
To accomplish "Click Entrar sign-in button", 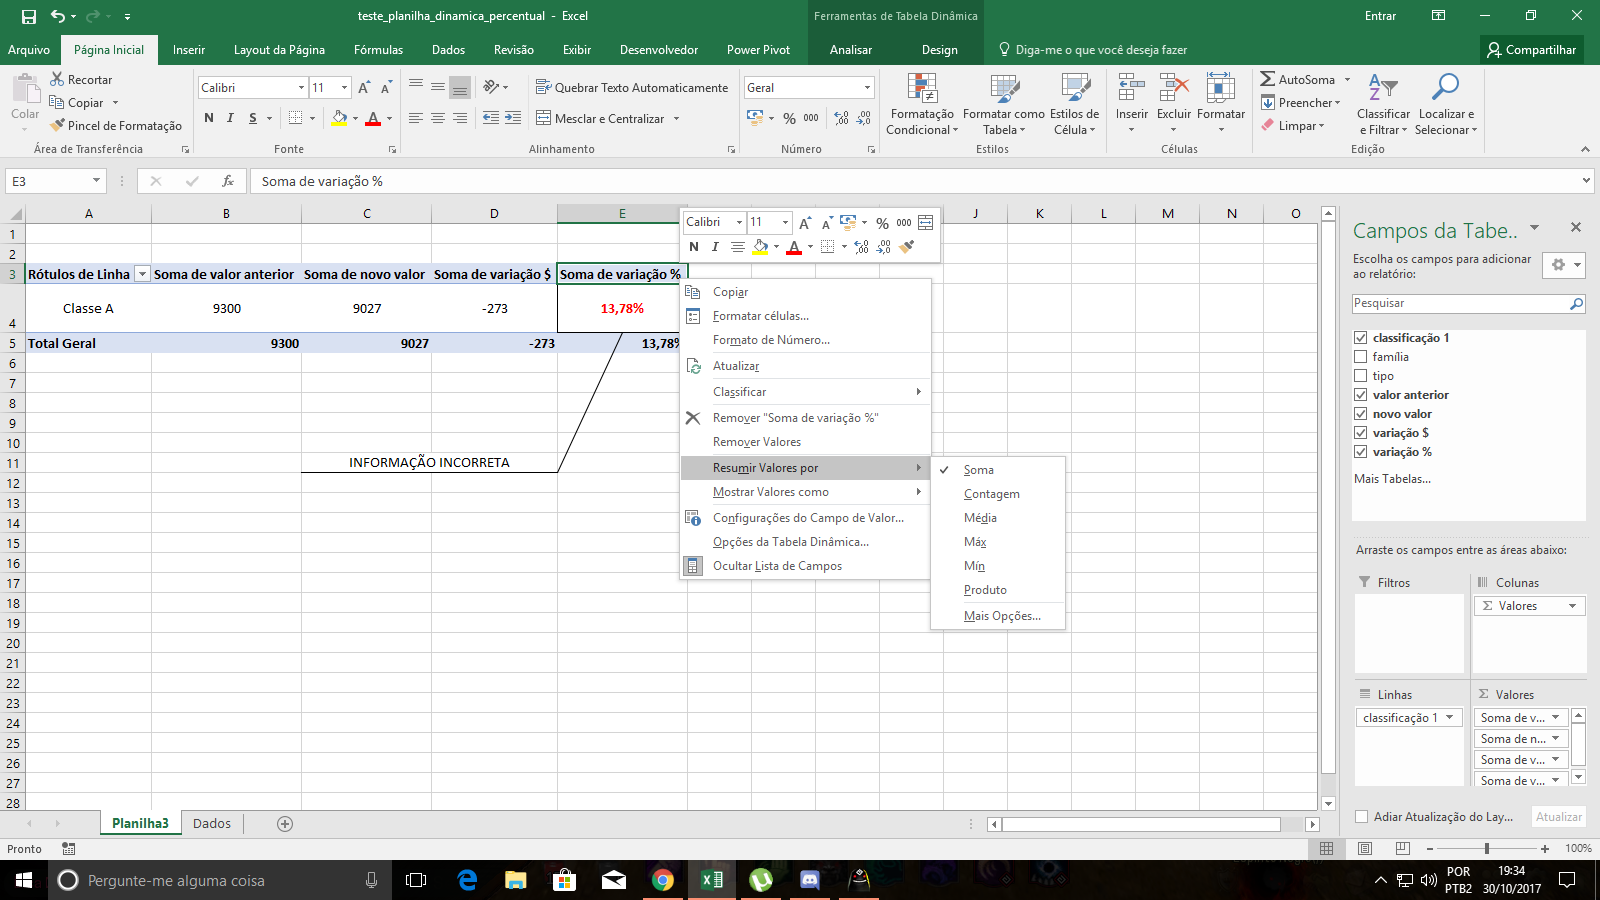I will 1380,16.
